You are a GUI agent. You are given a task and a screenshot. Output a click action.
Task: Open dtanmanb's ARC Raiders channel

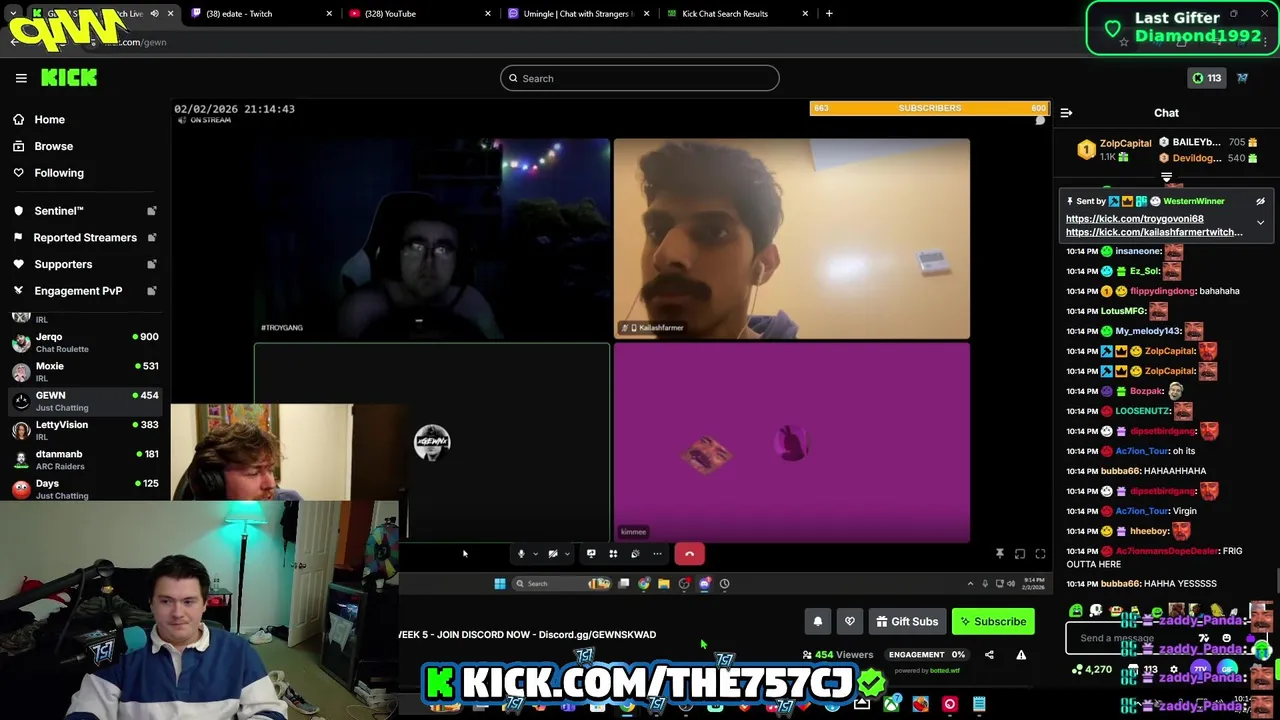click(x=84, y=460)
